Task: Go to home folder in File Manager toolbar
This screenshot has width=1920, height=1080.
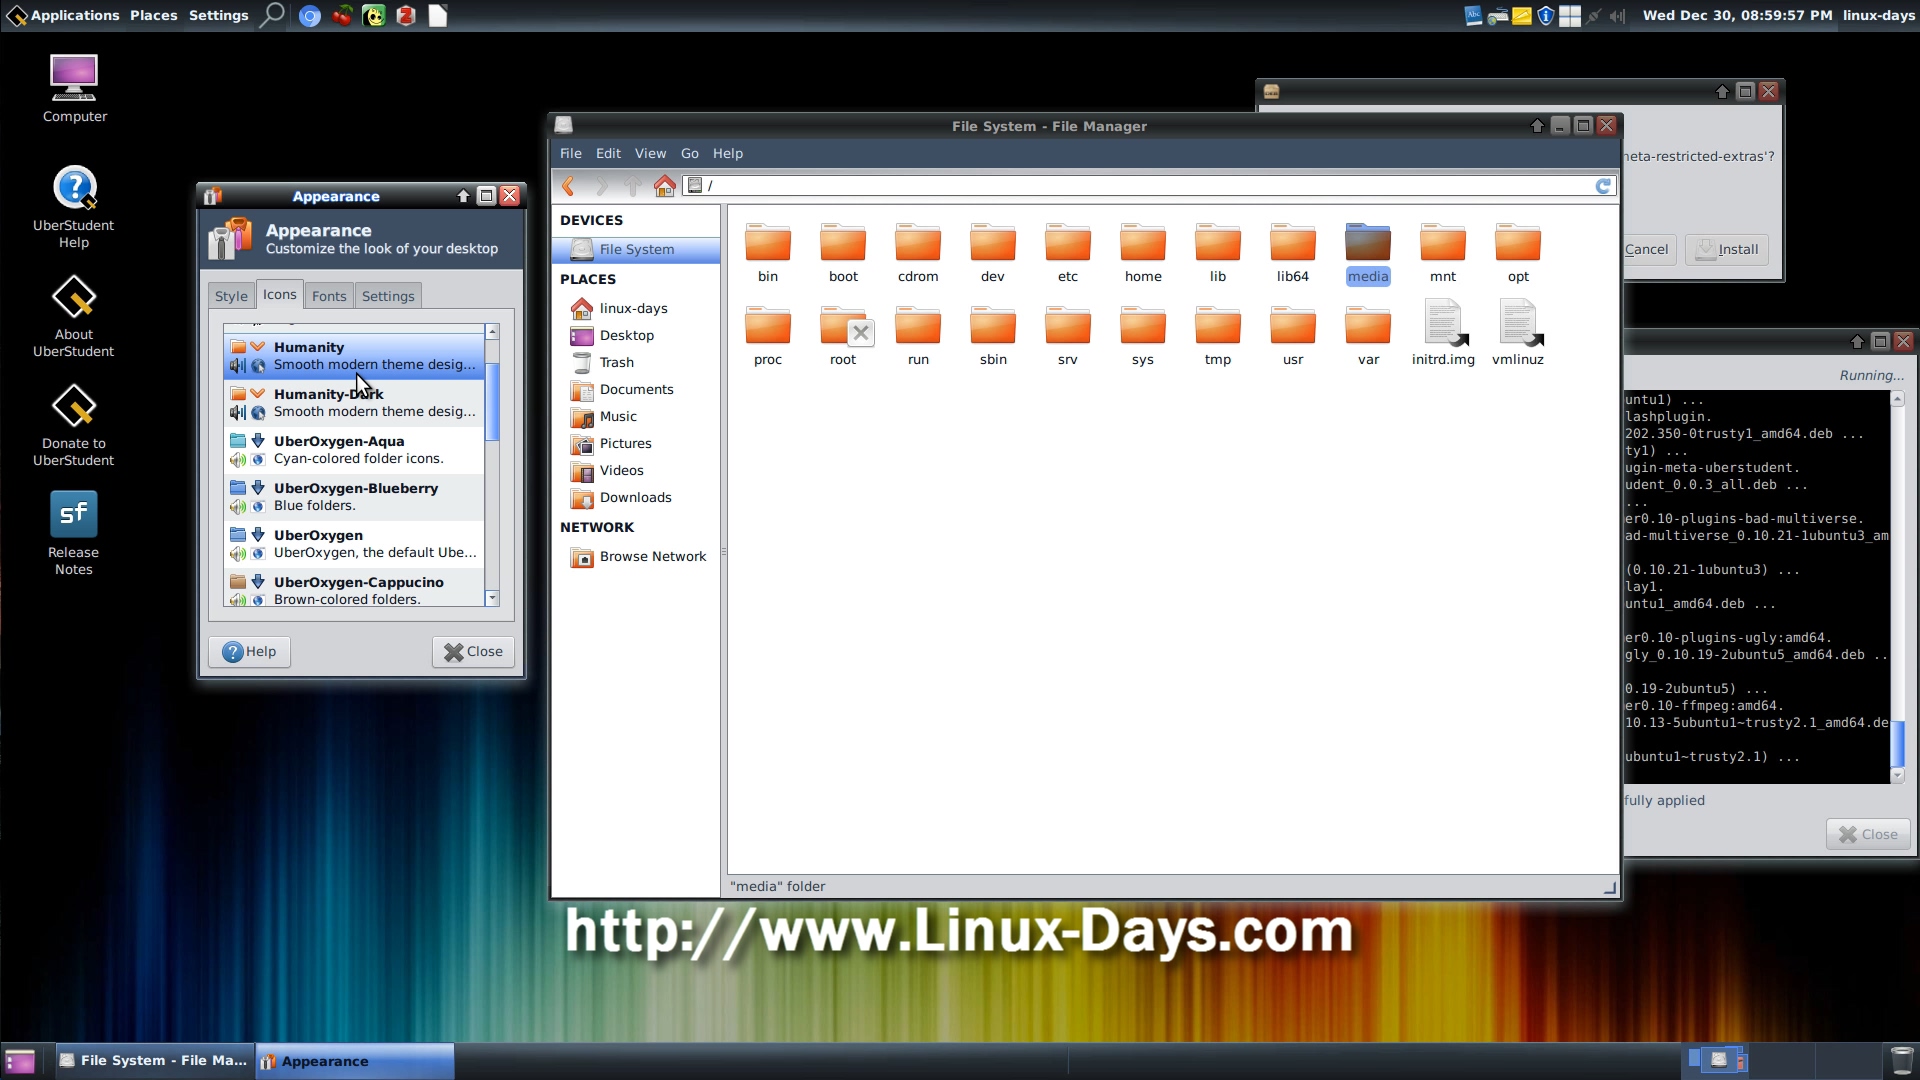Action: (x=665, y=186)
